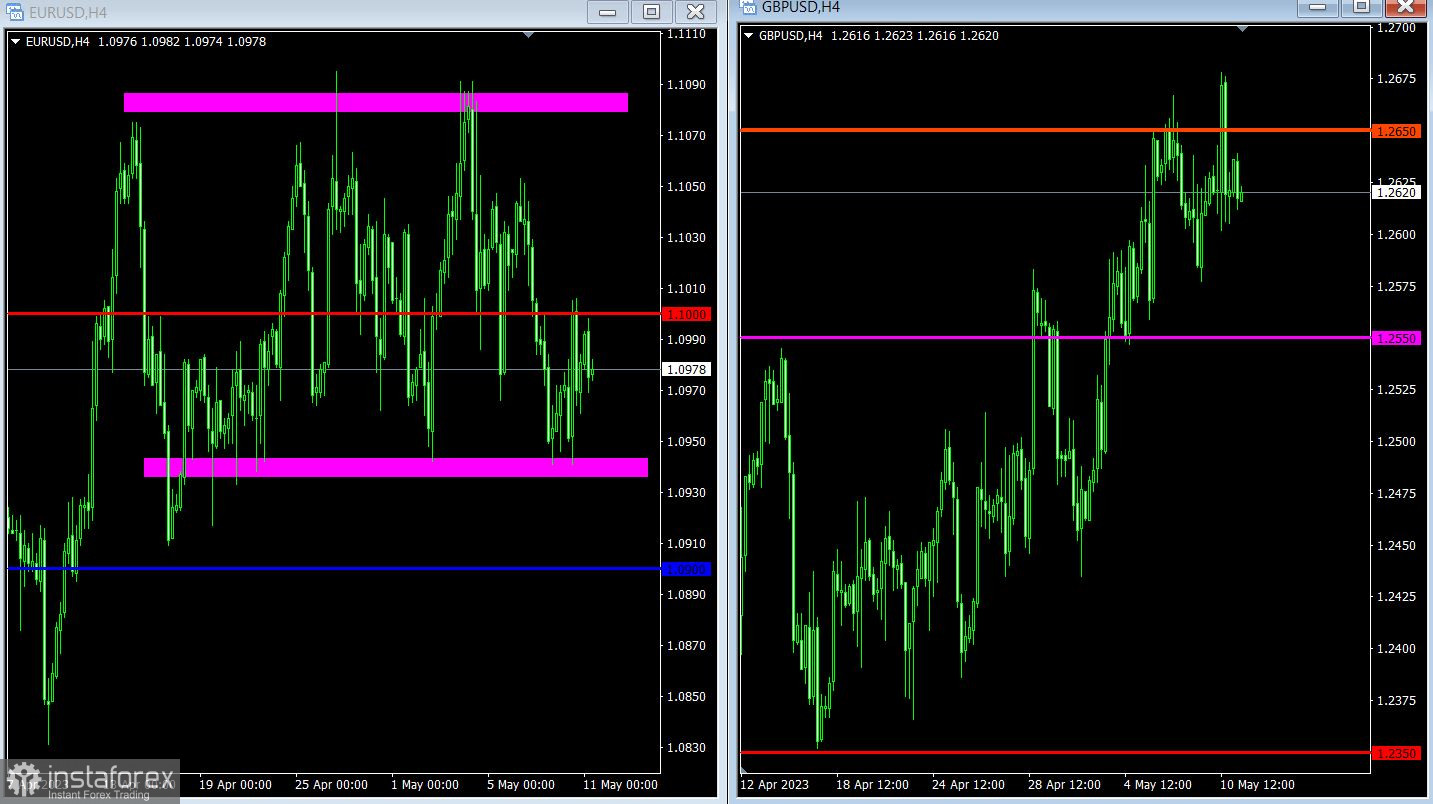This screenshot has width=1433, height=804.
Task: Click the 1 May 00:00 time axis label
Action: [x=426, y=785]
